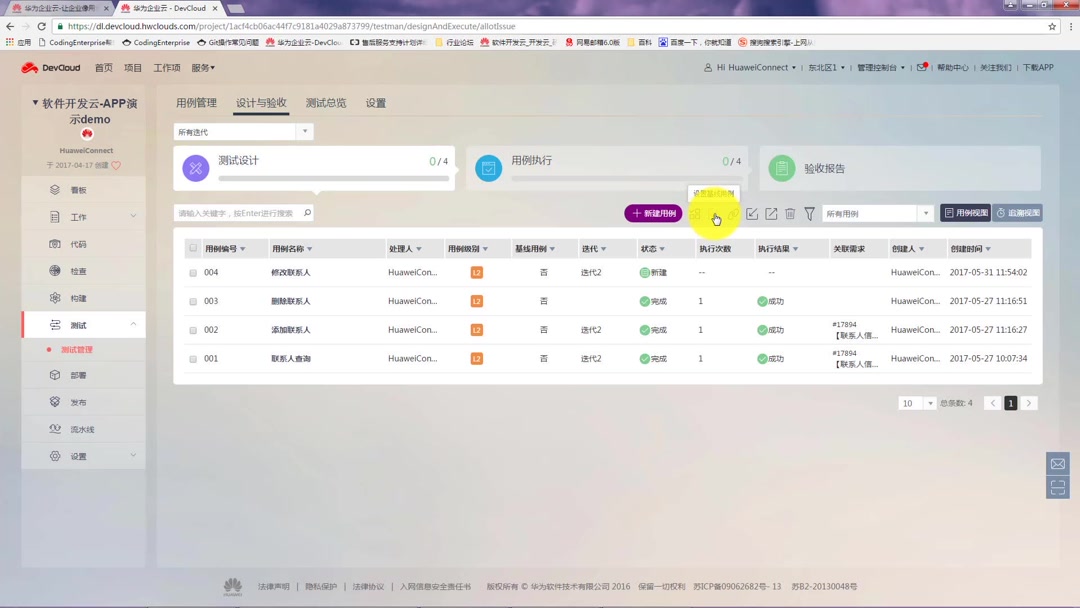
Task: Open the filter funnel icon
Action: (810, 213)
